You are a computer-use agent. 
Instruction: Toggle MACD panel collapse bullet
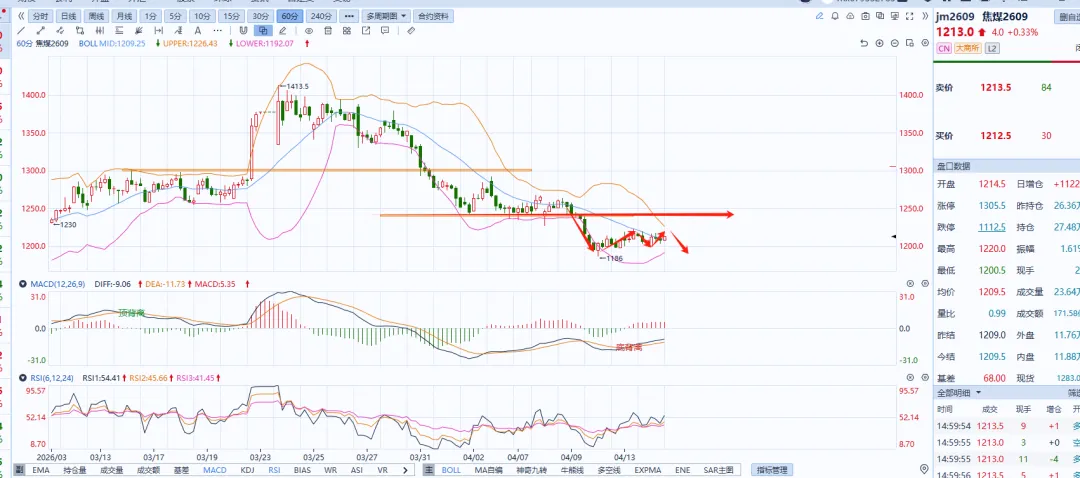coord(22,283)
